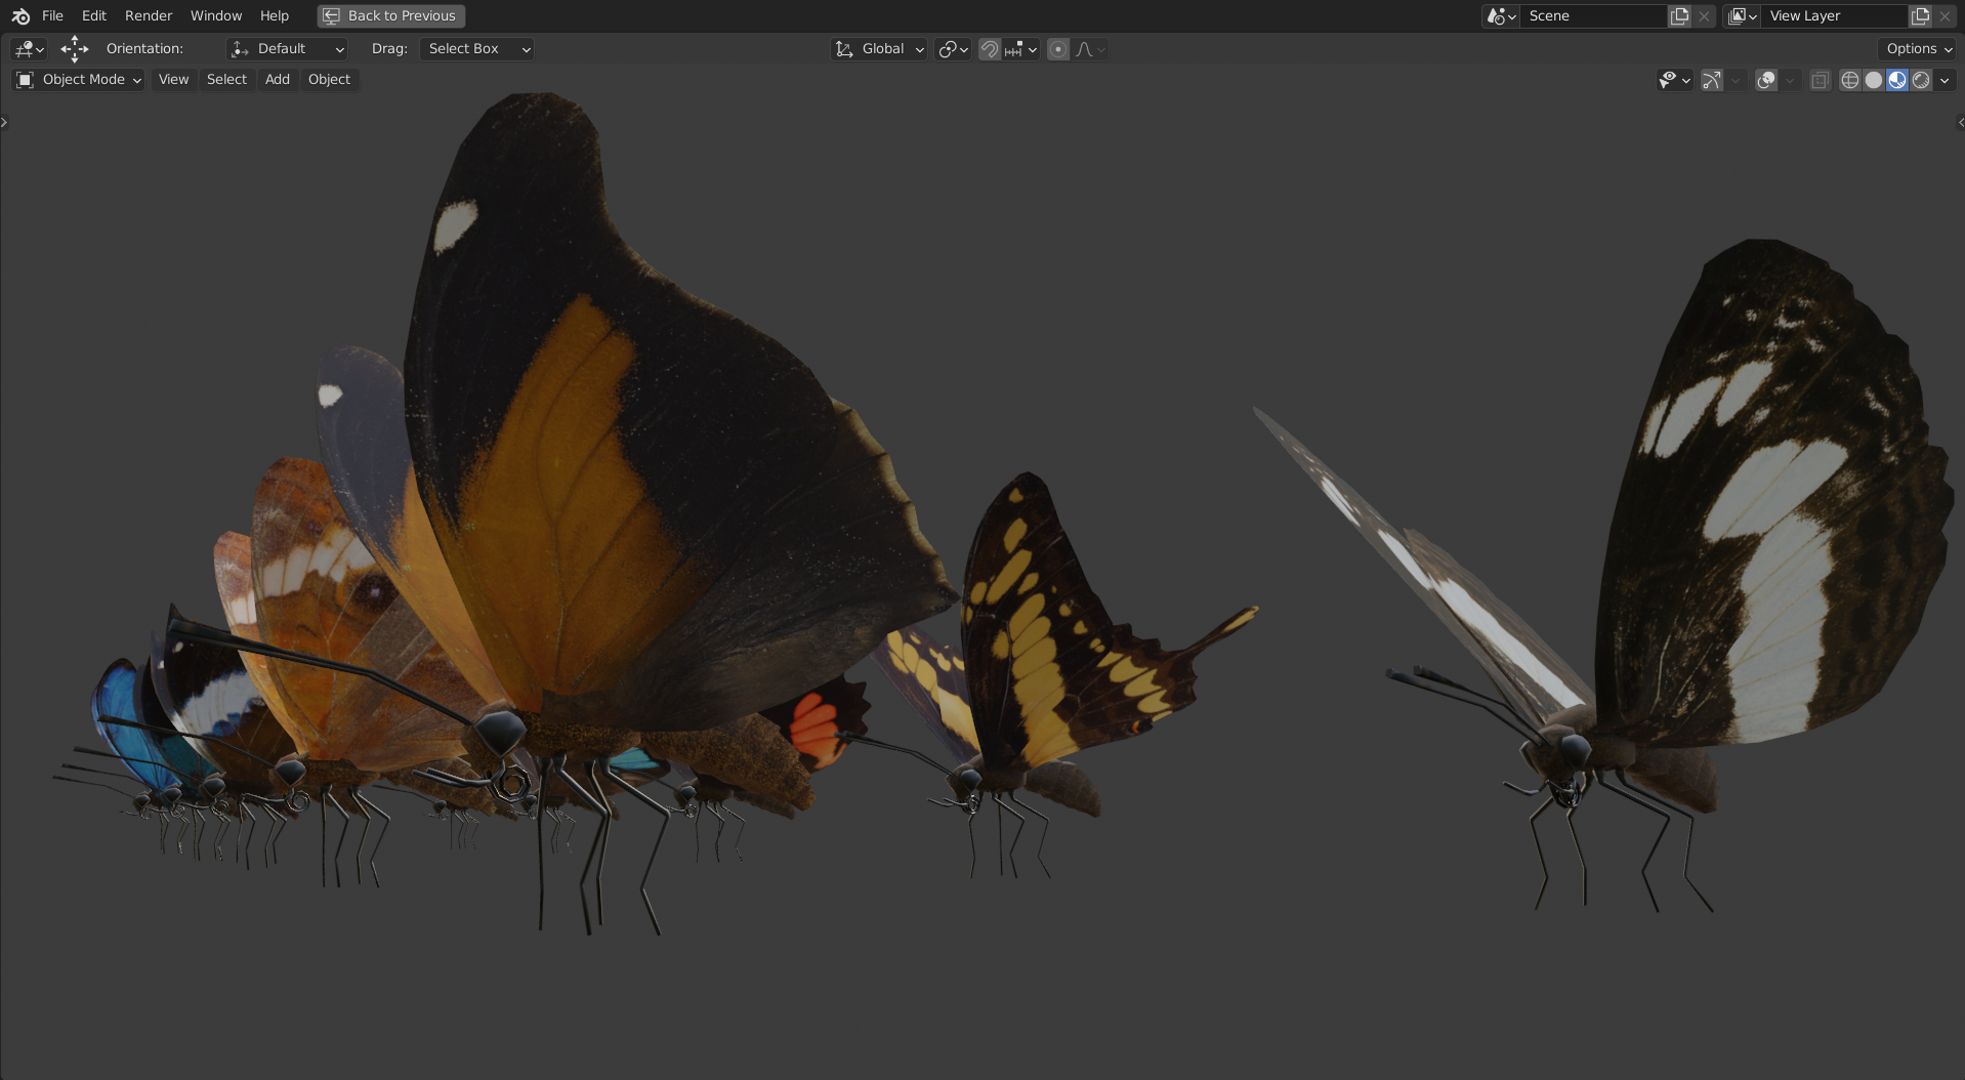Expand the Select Box drag dropdown

click(476, 49)
